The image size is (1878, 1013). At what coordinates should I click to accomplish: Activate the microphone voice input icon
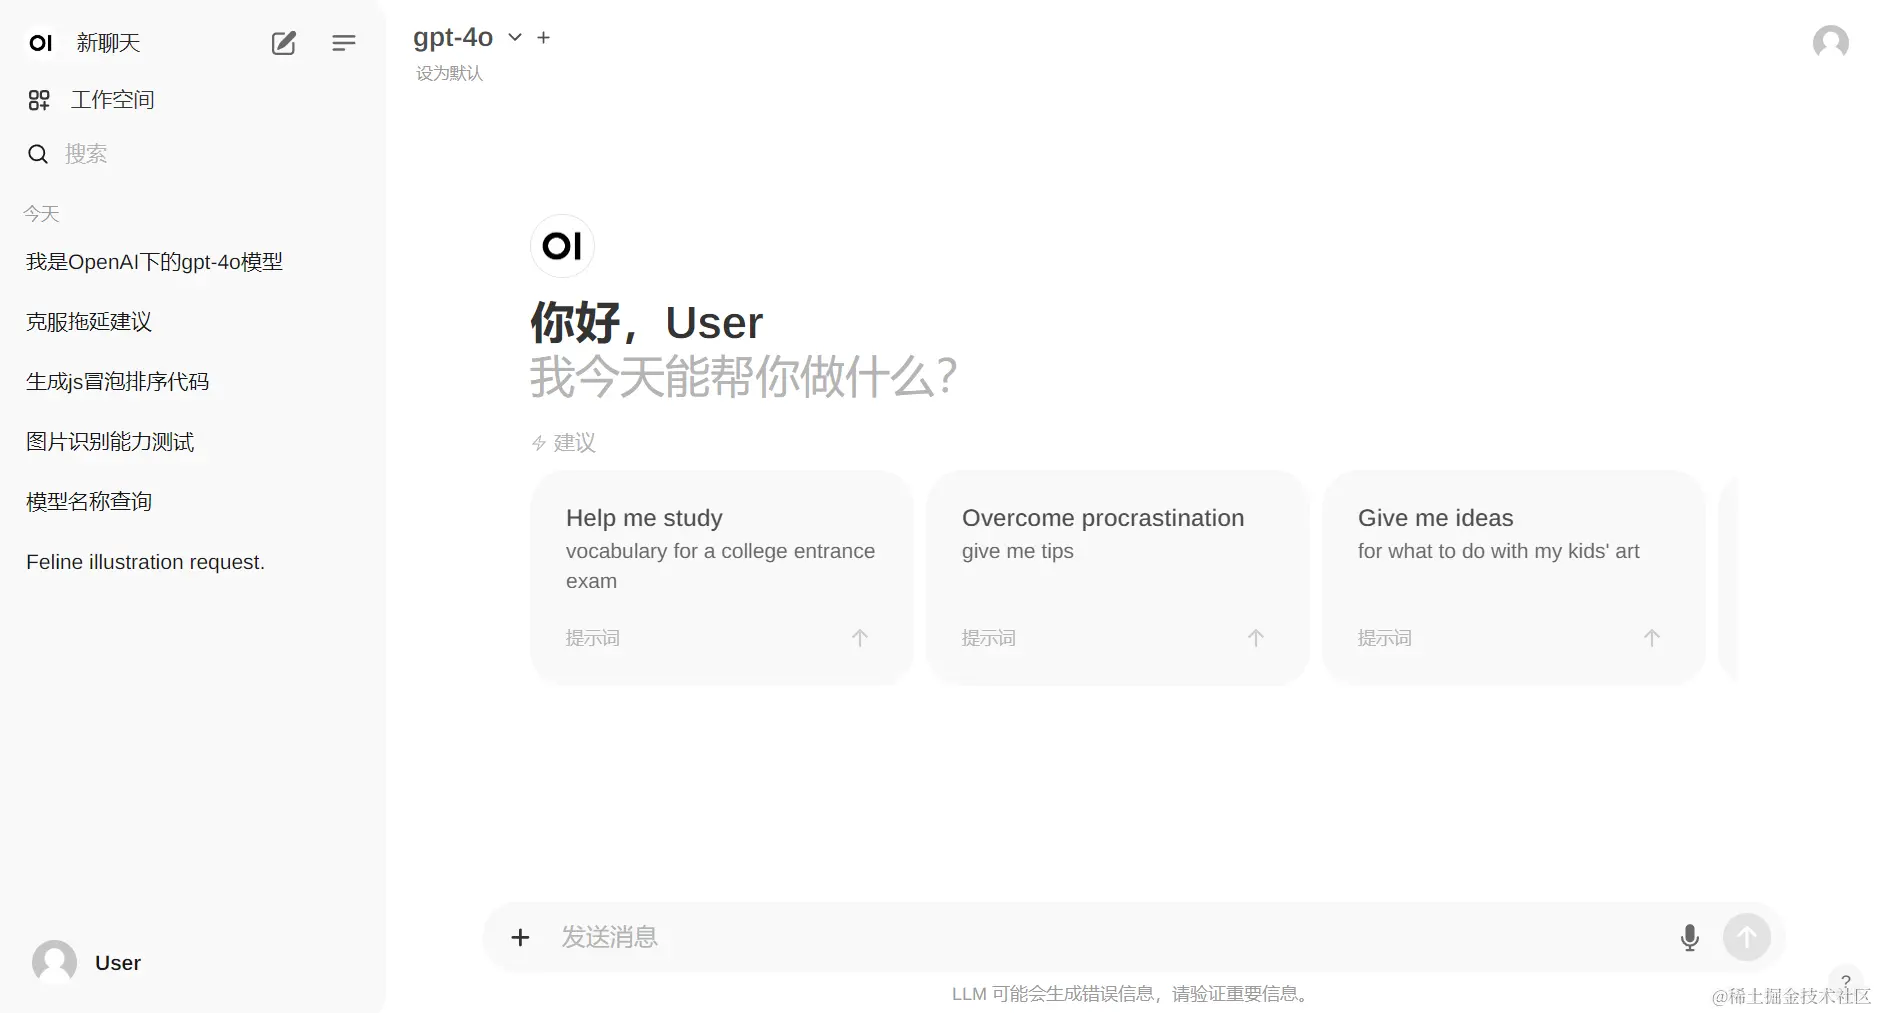click(1690, 937)
